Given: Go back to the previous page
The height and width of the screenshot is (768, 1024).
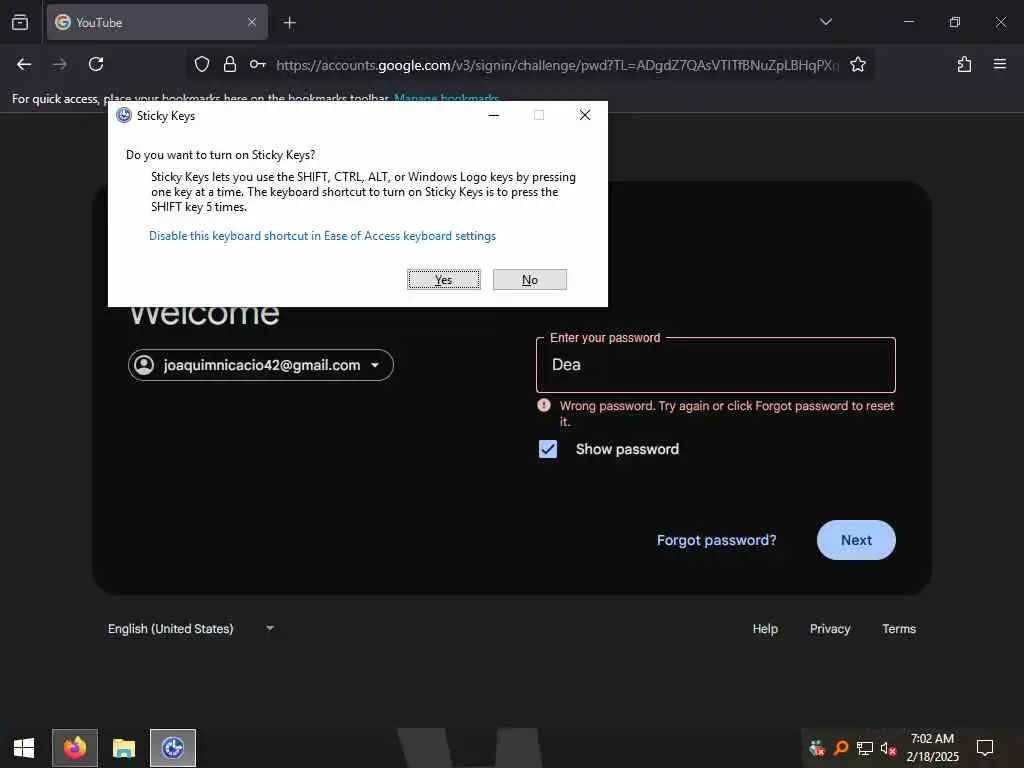Looking at the screenshot, I should click(24, 64).
